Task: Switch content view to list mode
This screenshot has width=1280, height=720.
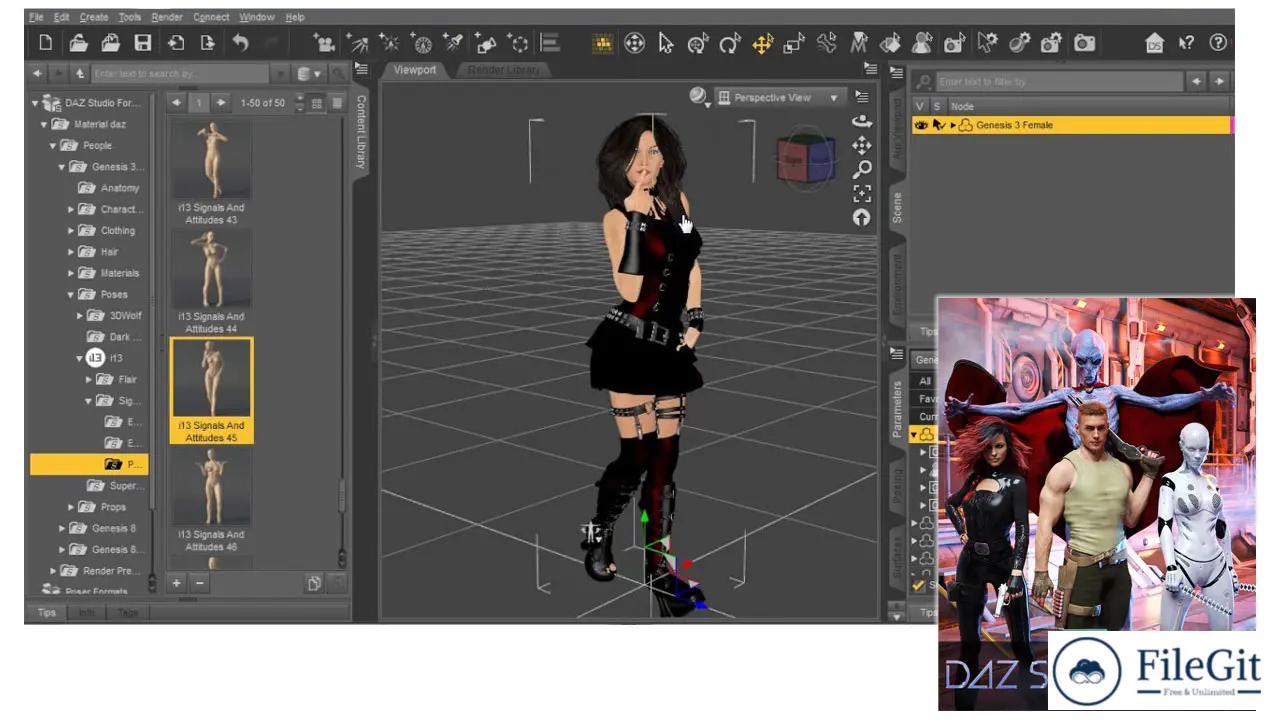Action: (337, 103)
